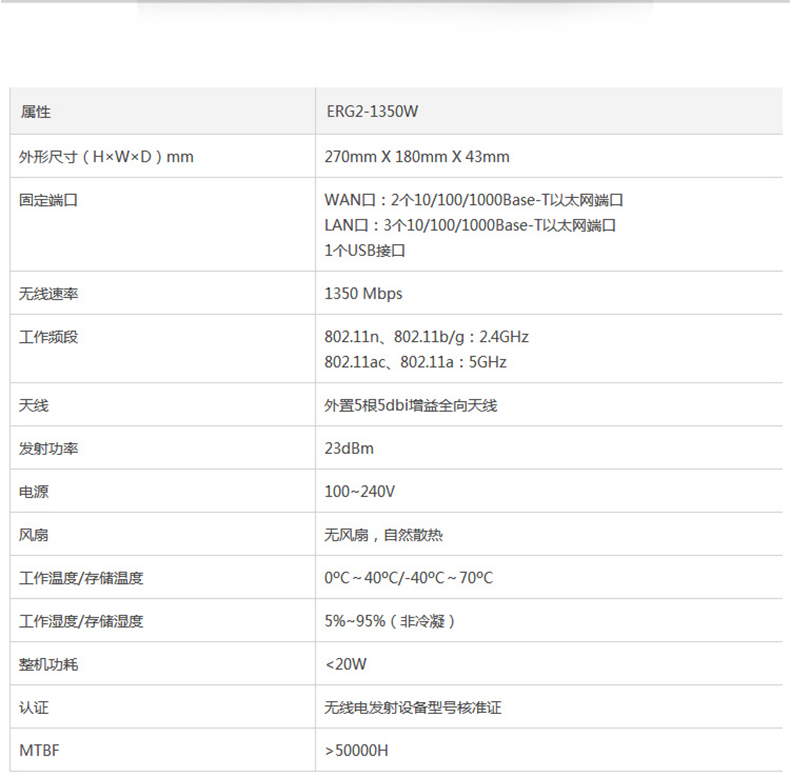The image size is (790, 777).
Task: Click the 属性 header label
Action: pyautogui.click(x=35, y=112)
